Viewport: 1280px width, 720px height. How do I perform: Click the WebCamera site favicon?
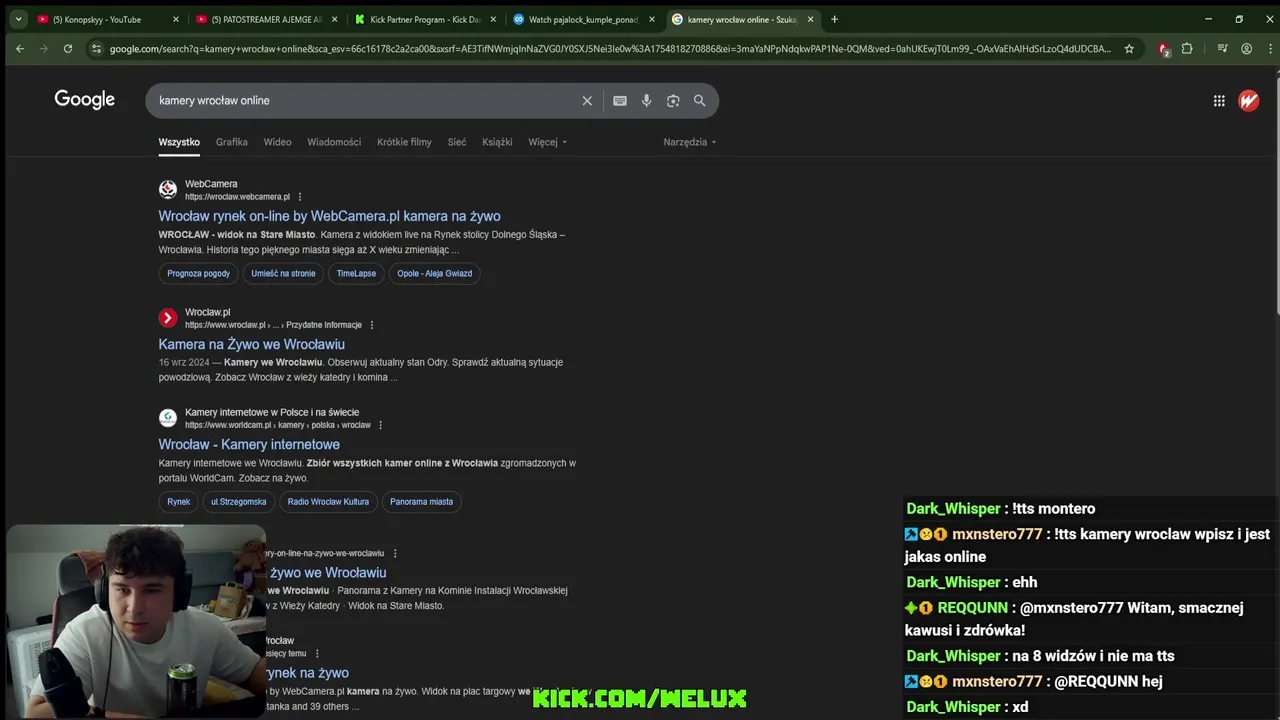[x=168, y=189]
